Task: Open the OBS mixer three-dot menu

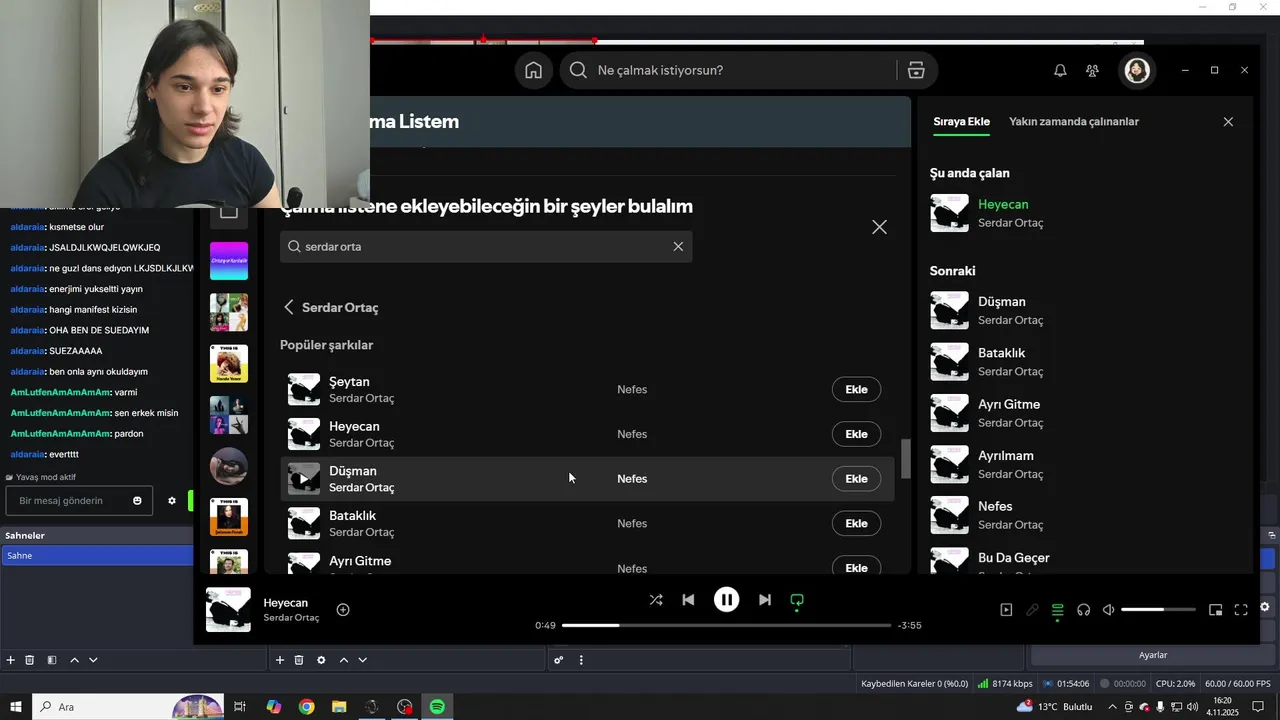Action: click(x=581, y=660)
